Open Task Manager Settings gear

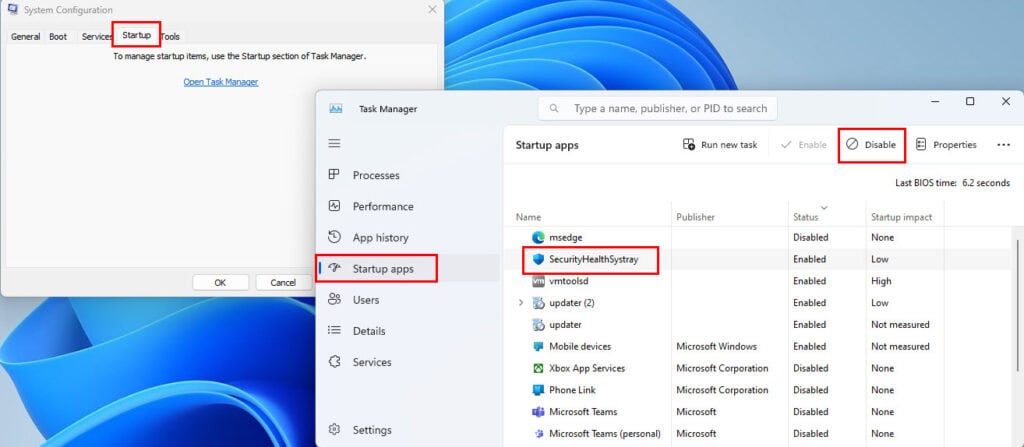pos(334,429)
